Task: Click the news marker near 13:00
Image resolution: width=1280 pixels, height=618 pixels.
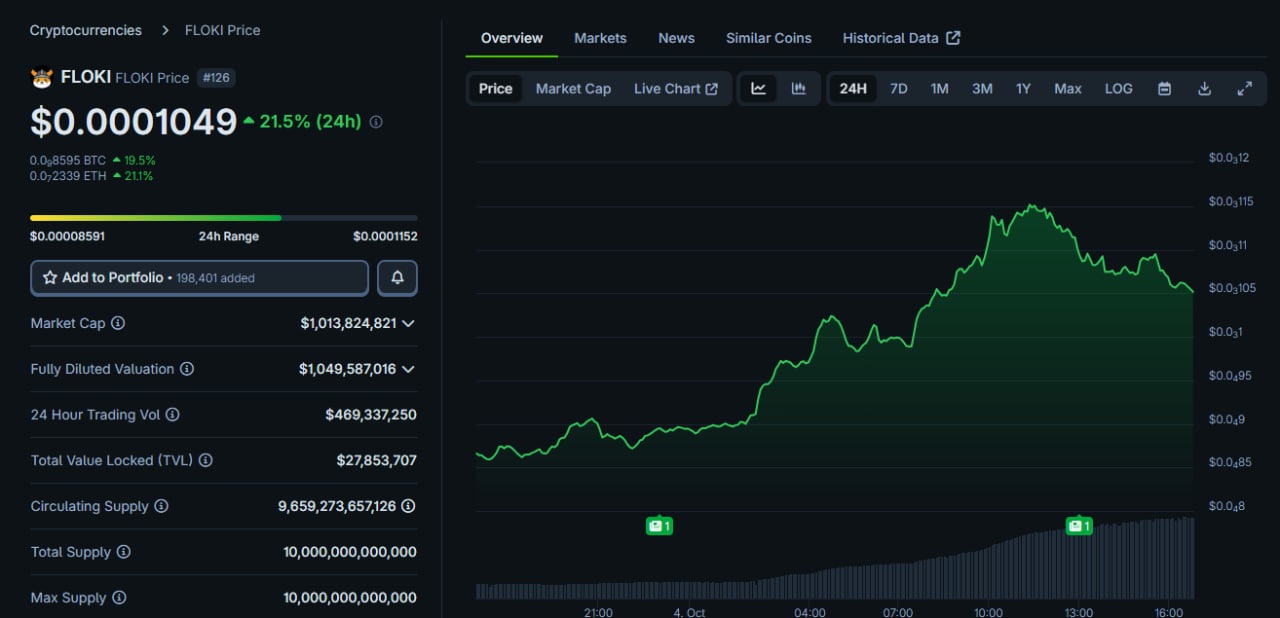Action: [x=1079, y=525]
